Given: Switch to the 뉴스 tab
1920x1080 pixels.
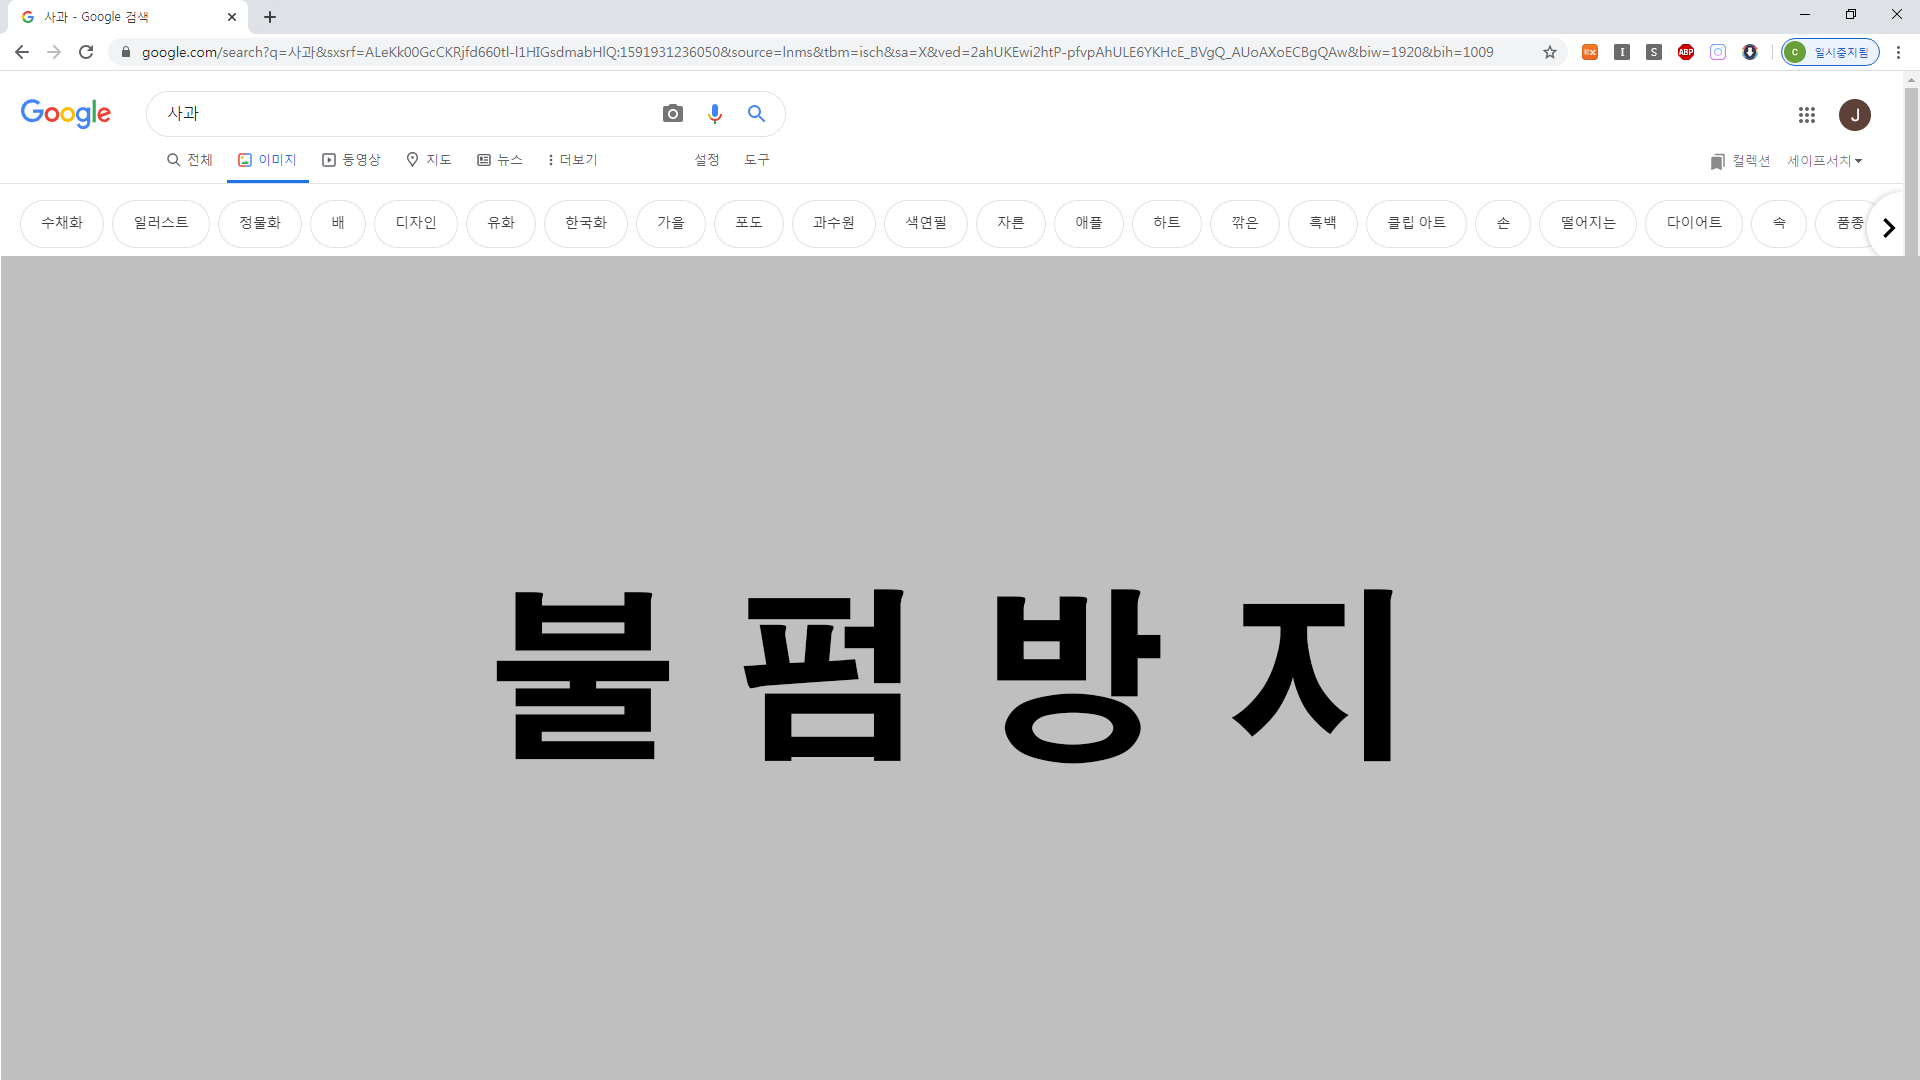Looking at the screenshot, I should click(x=500, y=160).
